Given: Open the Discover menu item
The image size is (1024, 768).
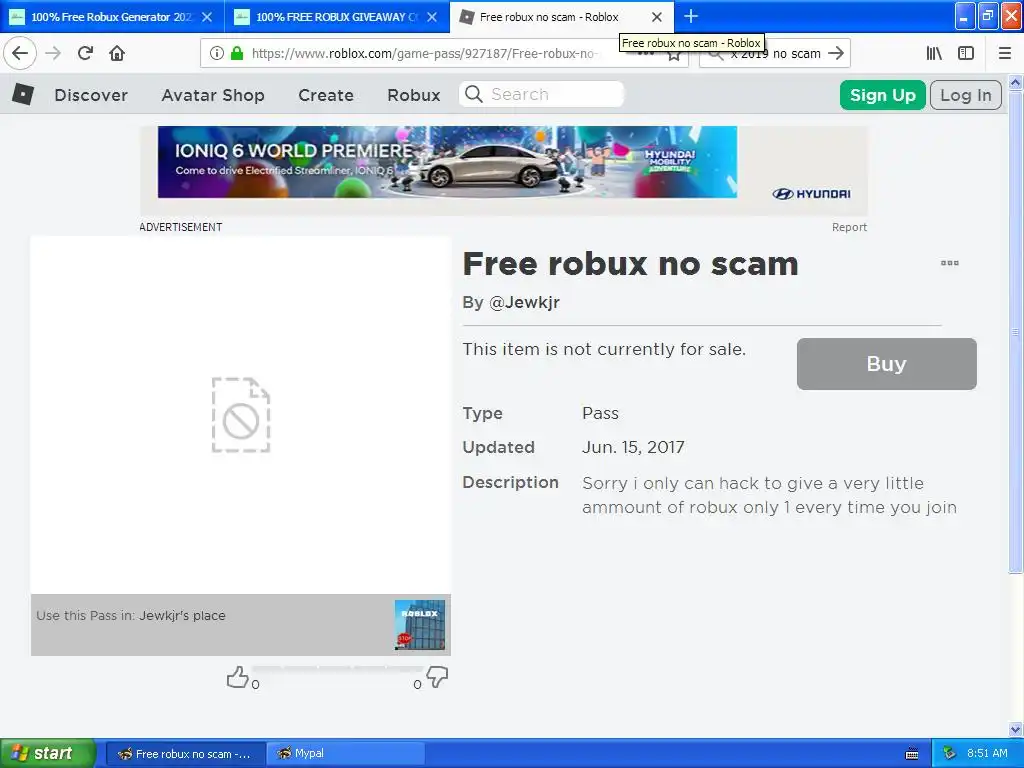Looking at the screenshot, I should pyautogui.click(x=91, y=95).
